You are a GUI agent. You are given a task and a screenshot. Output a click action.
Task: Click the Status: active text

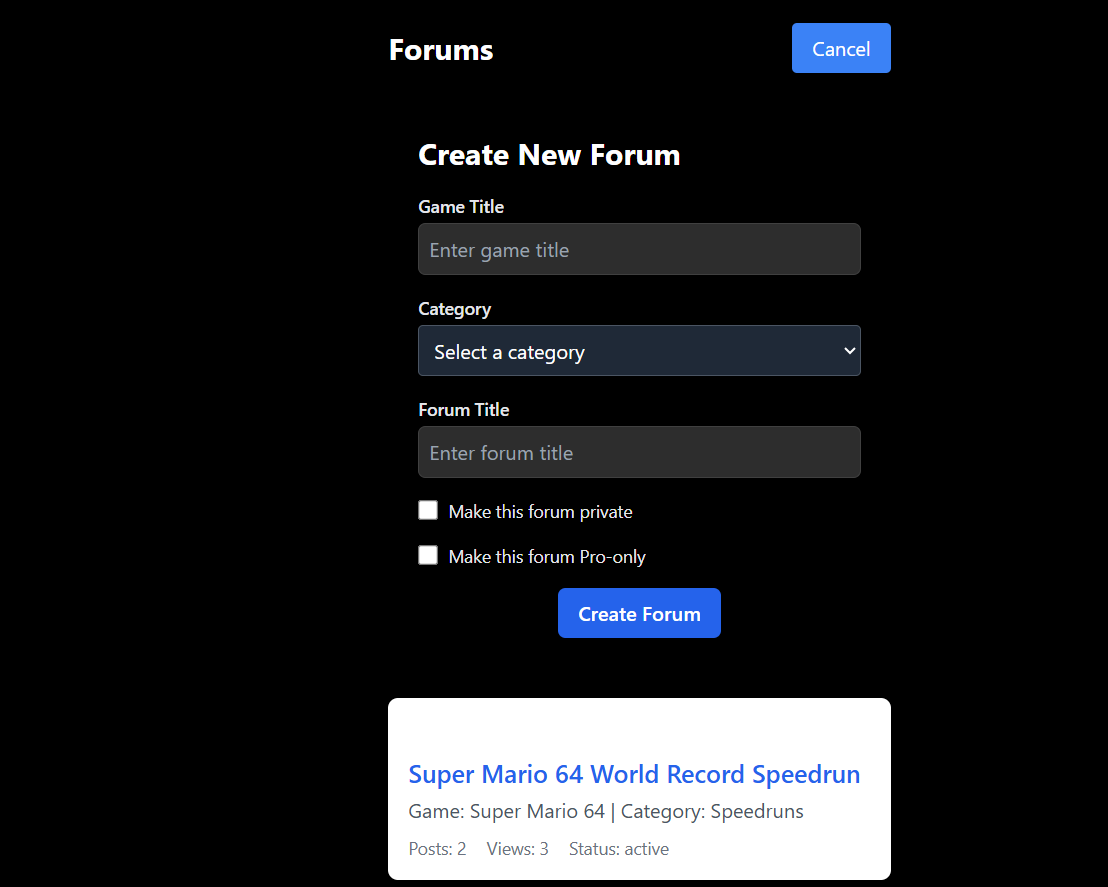click(x=618, y=849)
